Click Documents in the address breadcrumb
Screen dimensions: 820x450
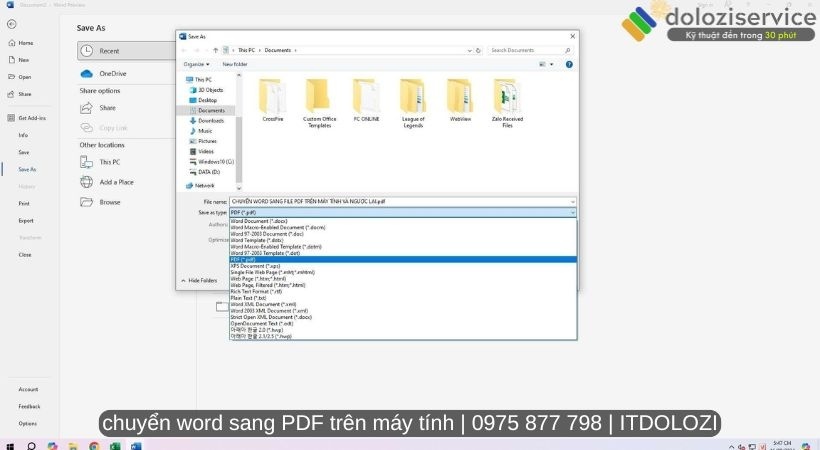tap(278, 50)
